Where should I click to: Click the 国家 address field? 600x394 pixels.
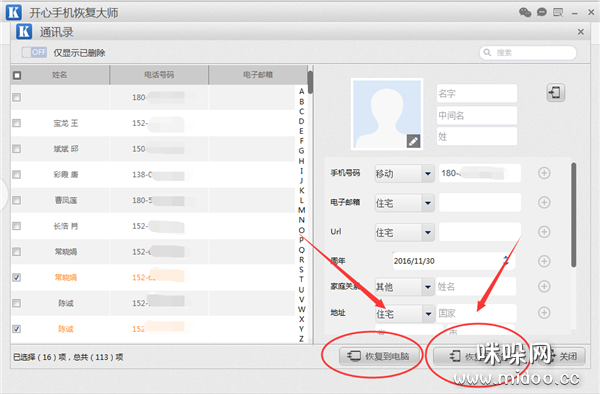(476, 313)
